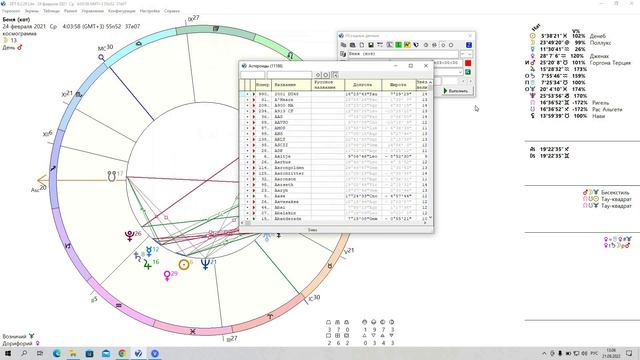Click the Sun glyph on the chart
The width and height of the screenshot is (640, 360).
(184, 265)
